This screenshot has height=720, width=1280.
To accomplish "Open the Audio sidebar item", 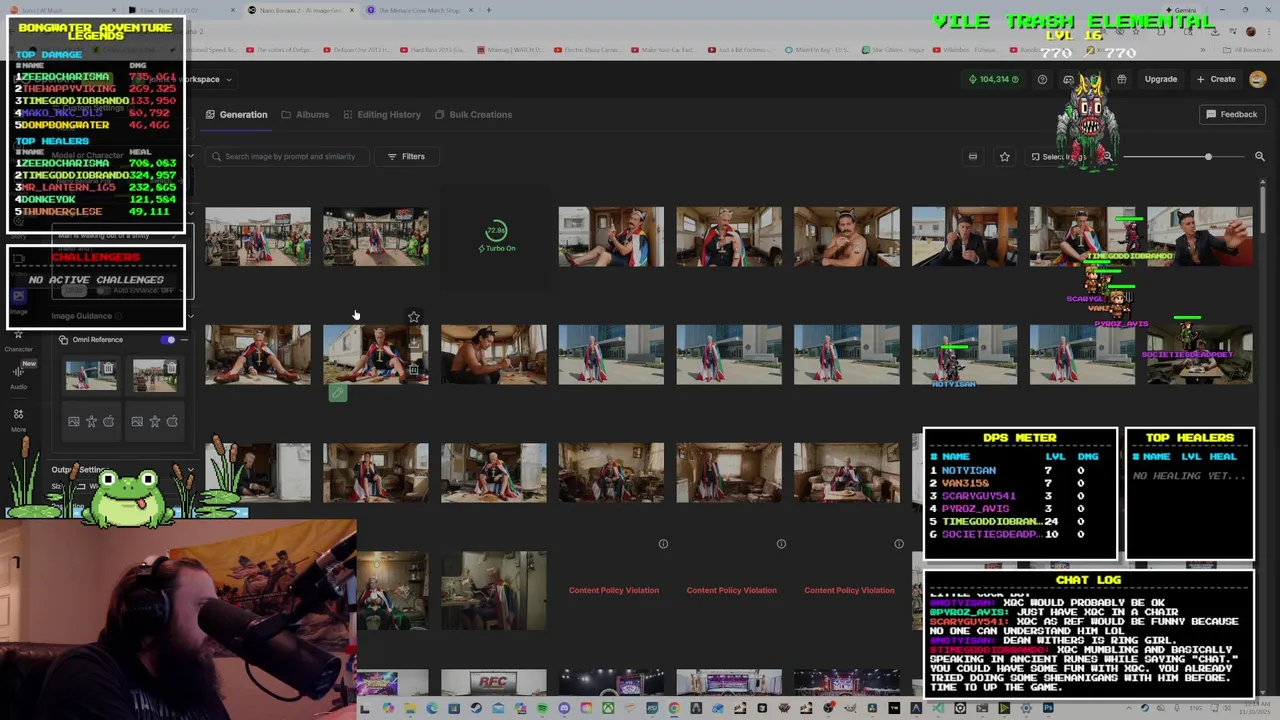I will (18, 377).
